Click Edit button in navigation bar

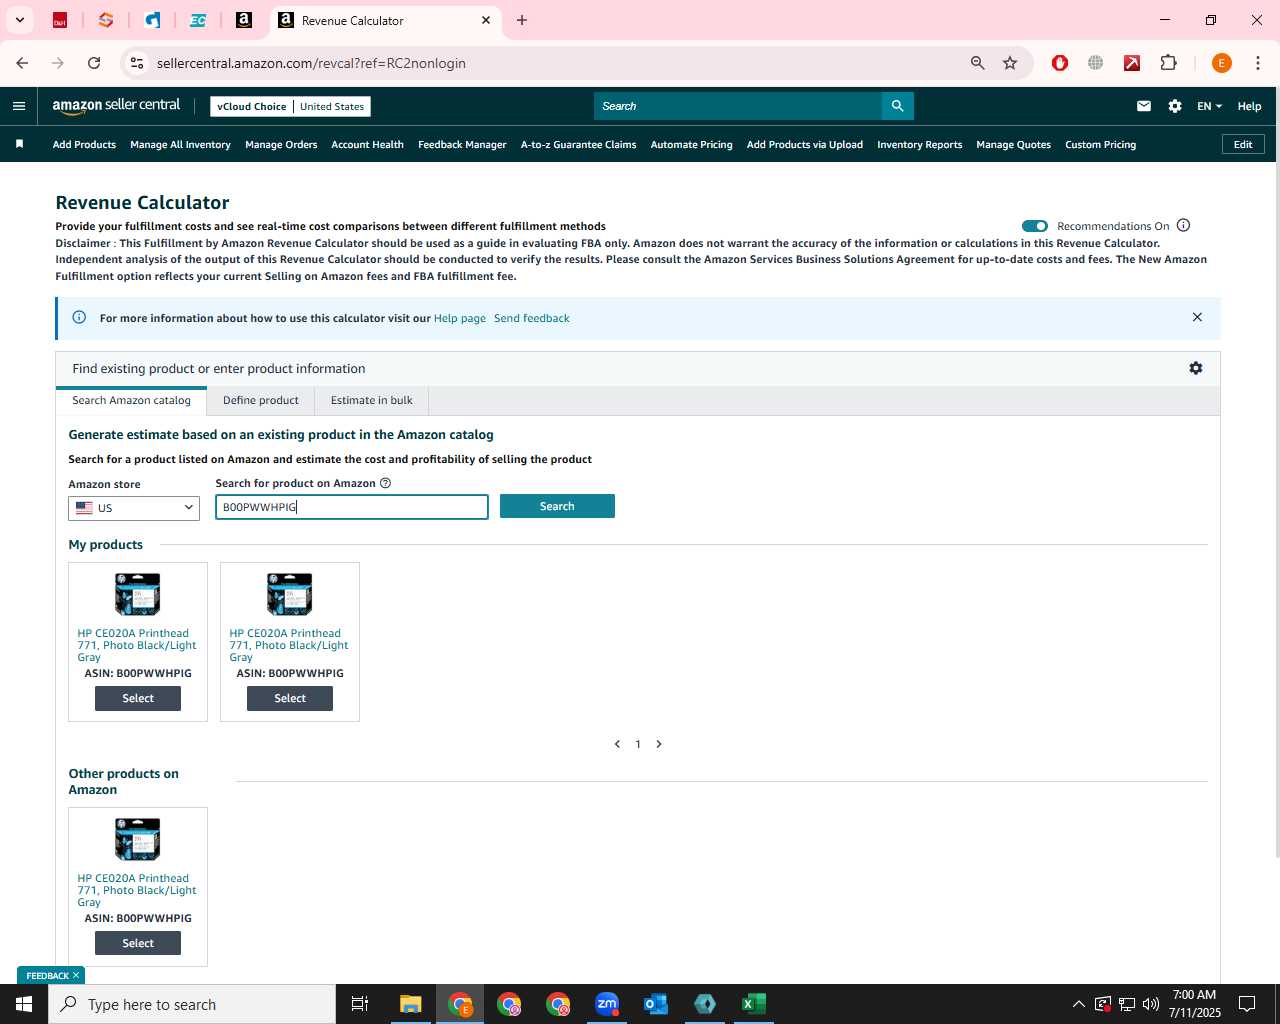(x=1243, y=144)
